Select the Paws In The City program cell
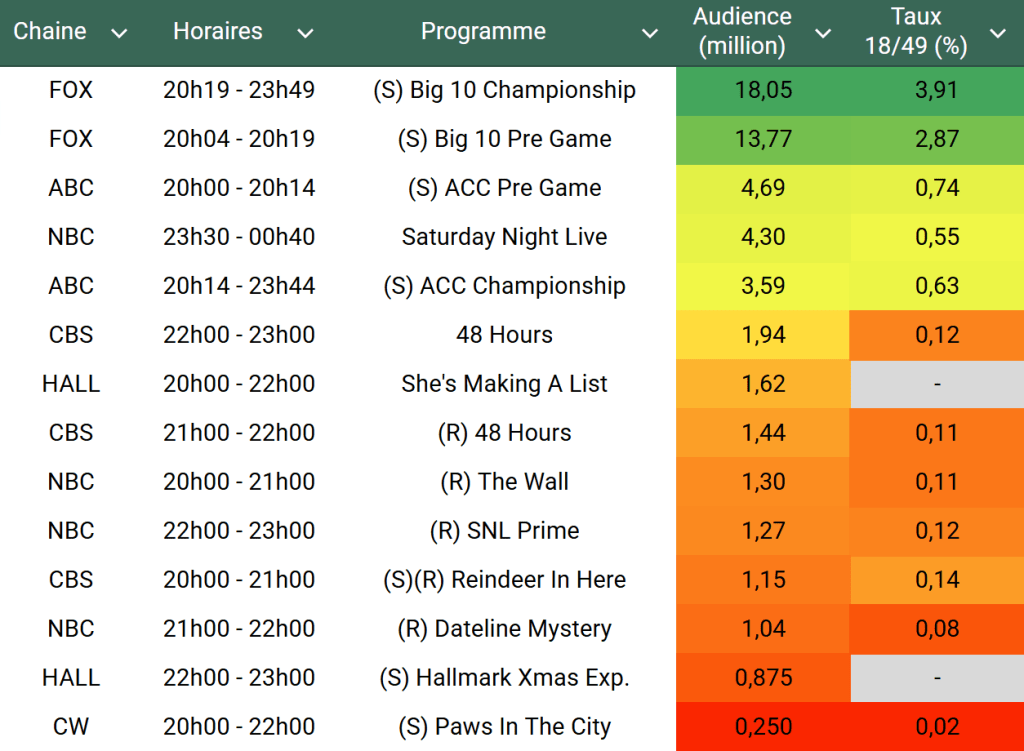 (504, 727)
